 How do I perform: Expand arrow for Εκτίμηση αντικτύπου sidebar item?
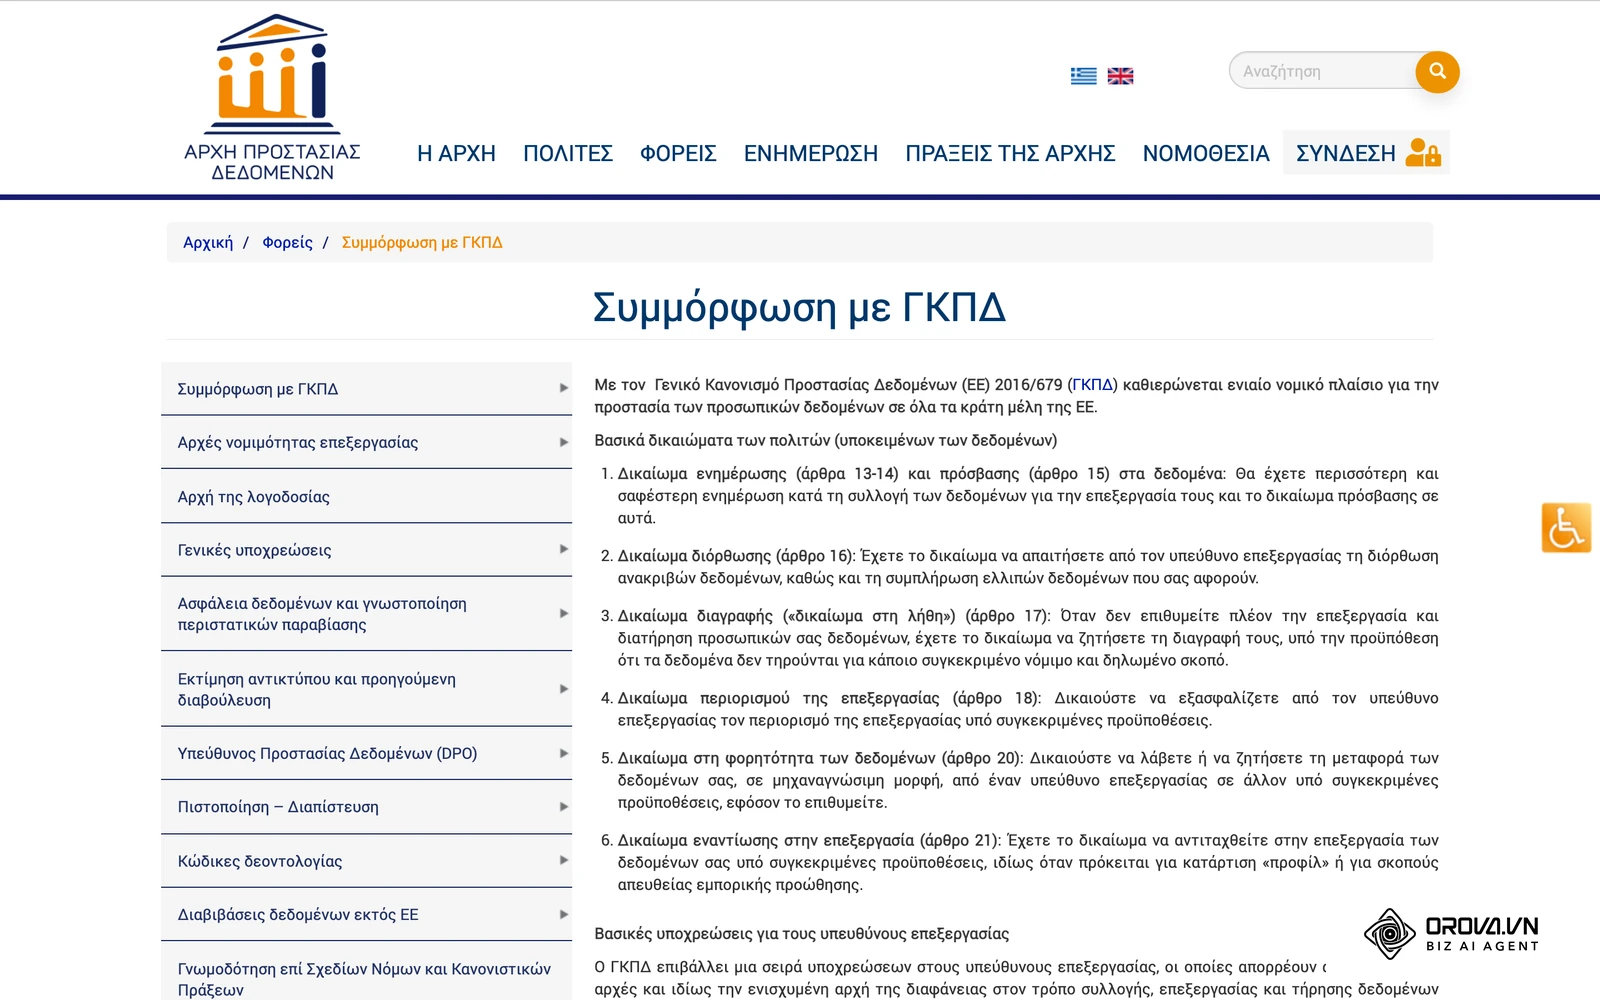pos(564,689)
